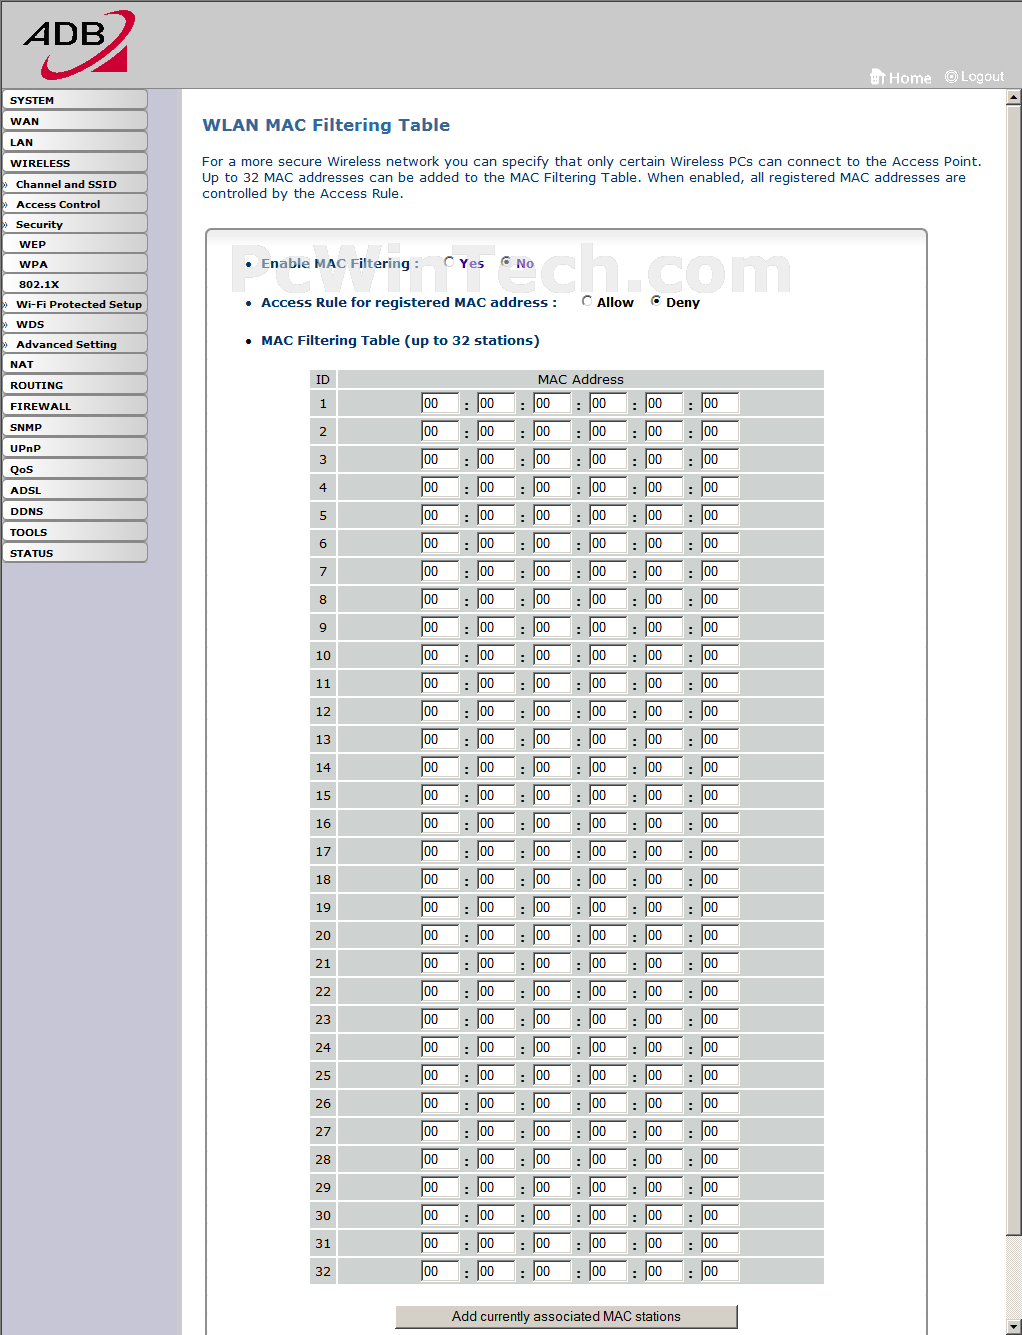The height and width of the screenshot is (1335, 1022).
Task: Click fourth MAC octet field in row 8
Action: coord(608,599)
